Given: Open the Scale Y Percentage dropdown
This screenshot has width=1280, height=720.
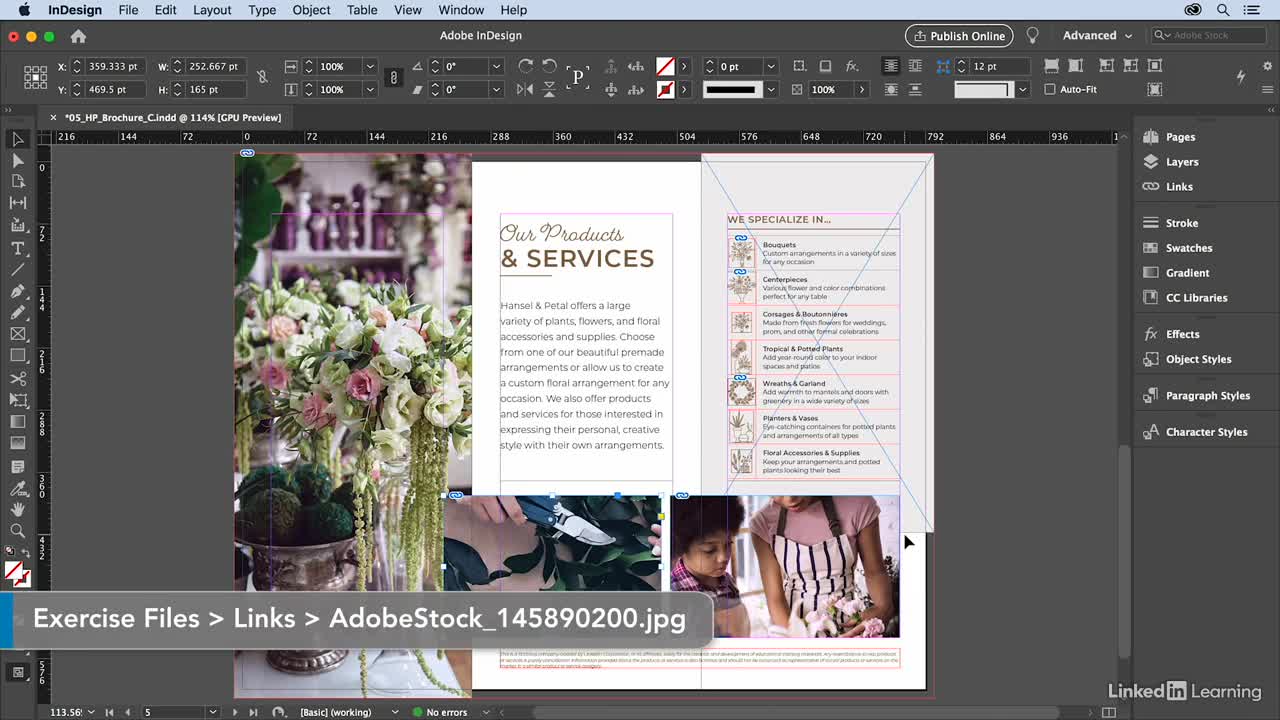Looking at the screenshot, I should tap(369, 89).
